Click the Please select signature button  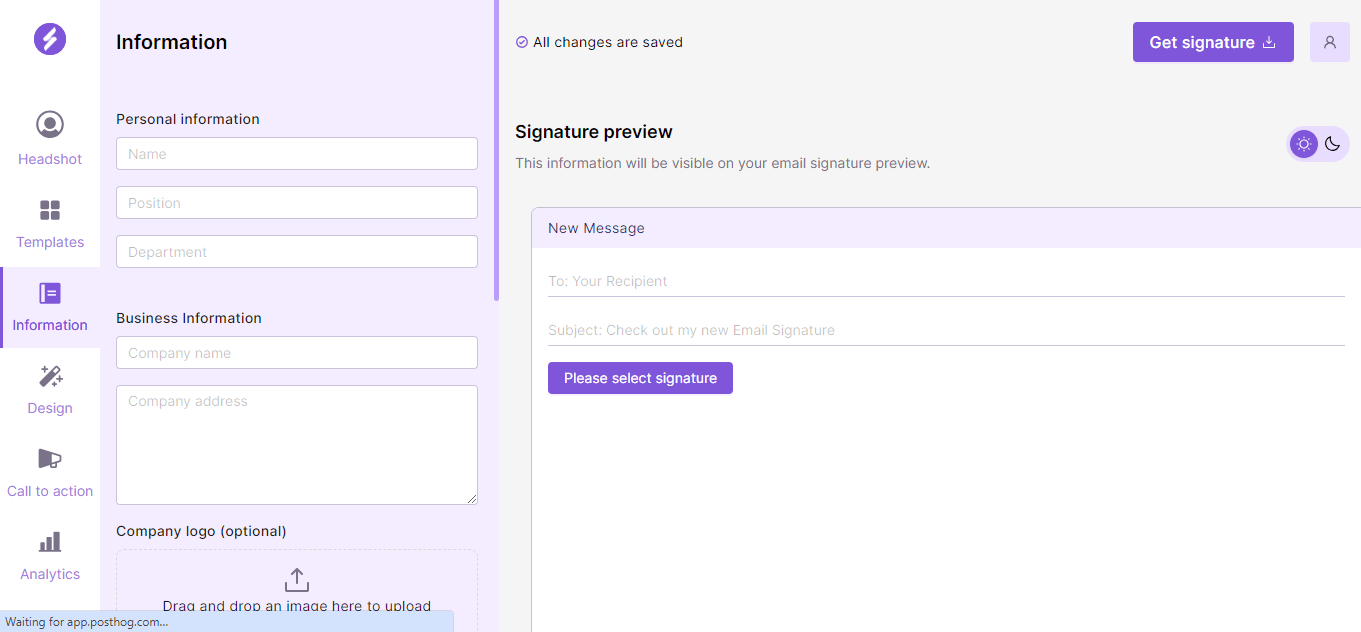coord(640,378)
